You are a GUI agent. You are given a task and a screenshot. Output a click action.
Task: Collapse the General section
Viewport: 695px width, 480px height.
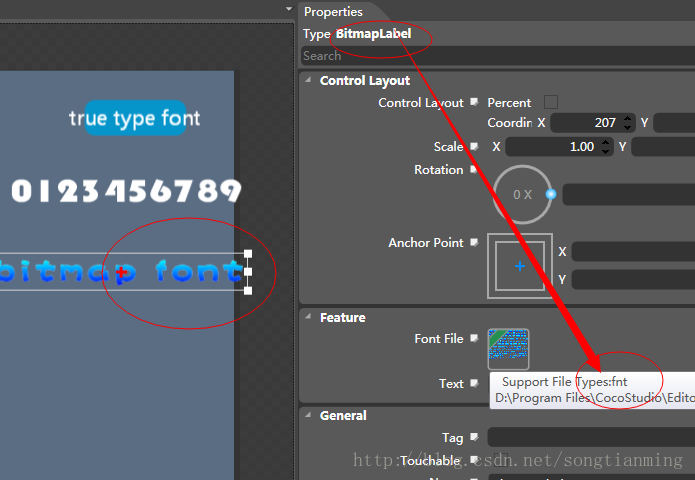(x=309, y=415)
